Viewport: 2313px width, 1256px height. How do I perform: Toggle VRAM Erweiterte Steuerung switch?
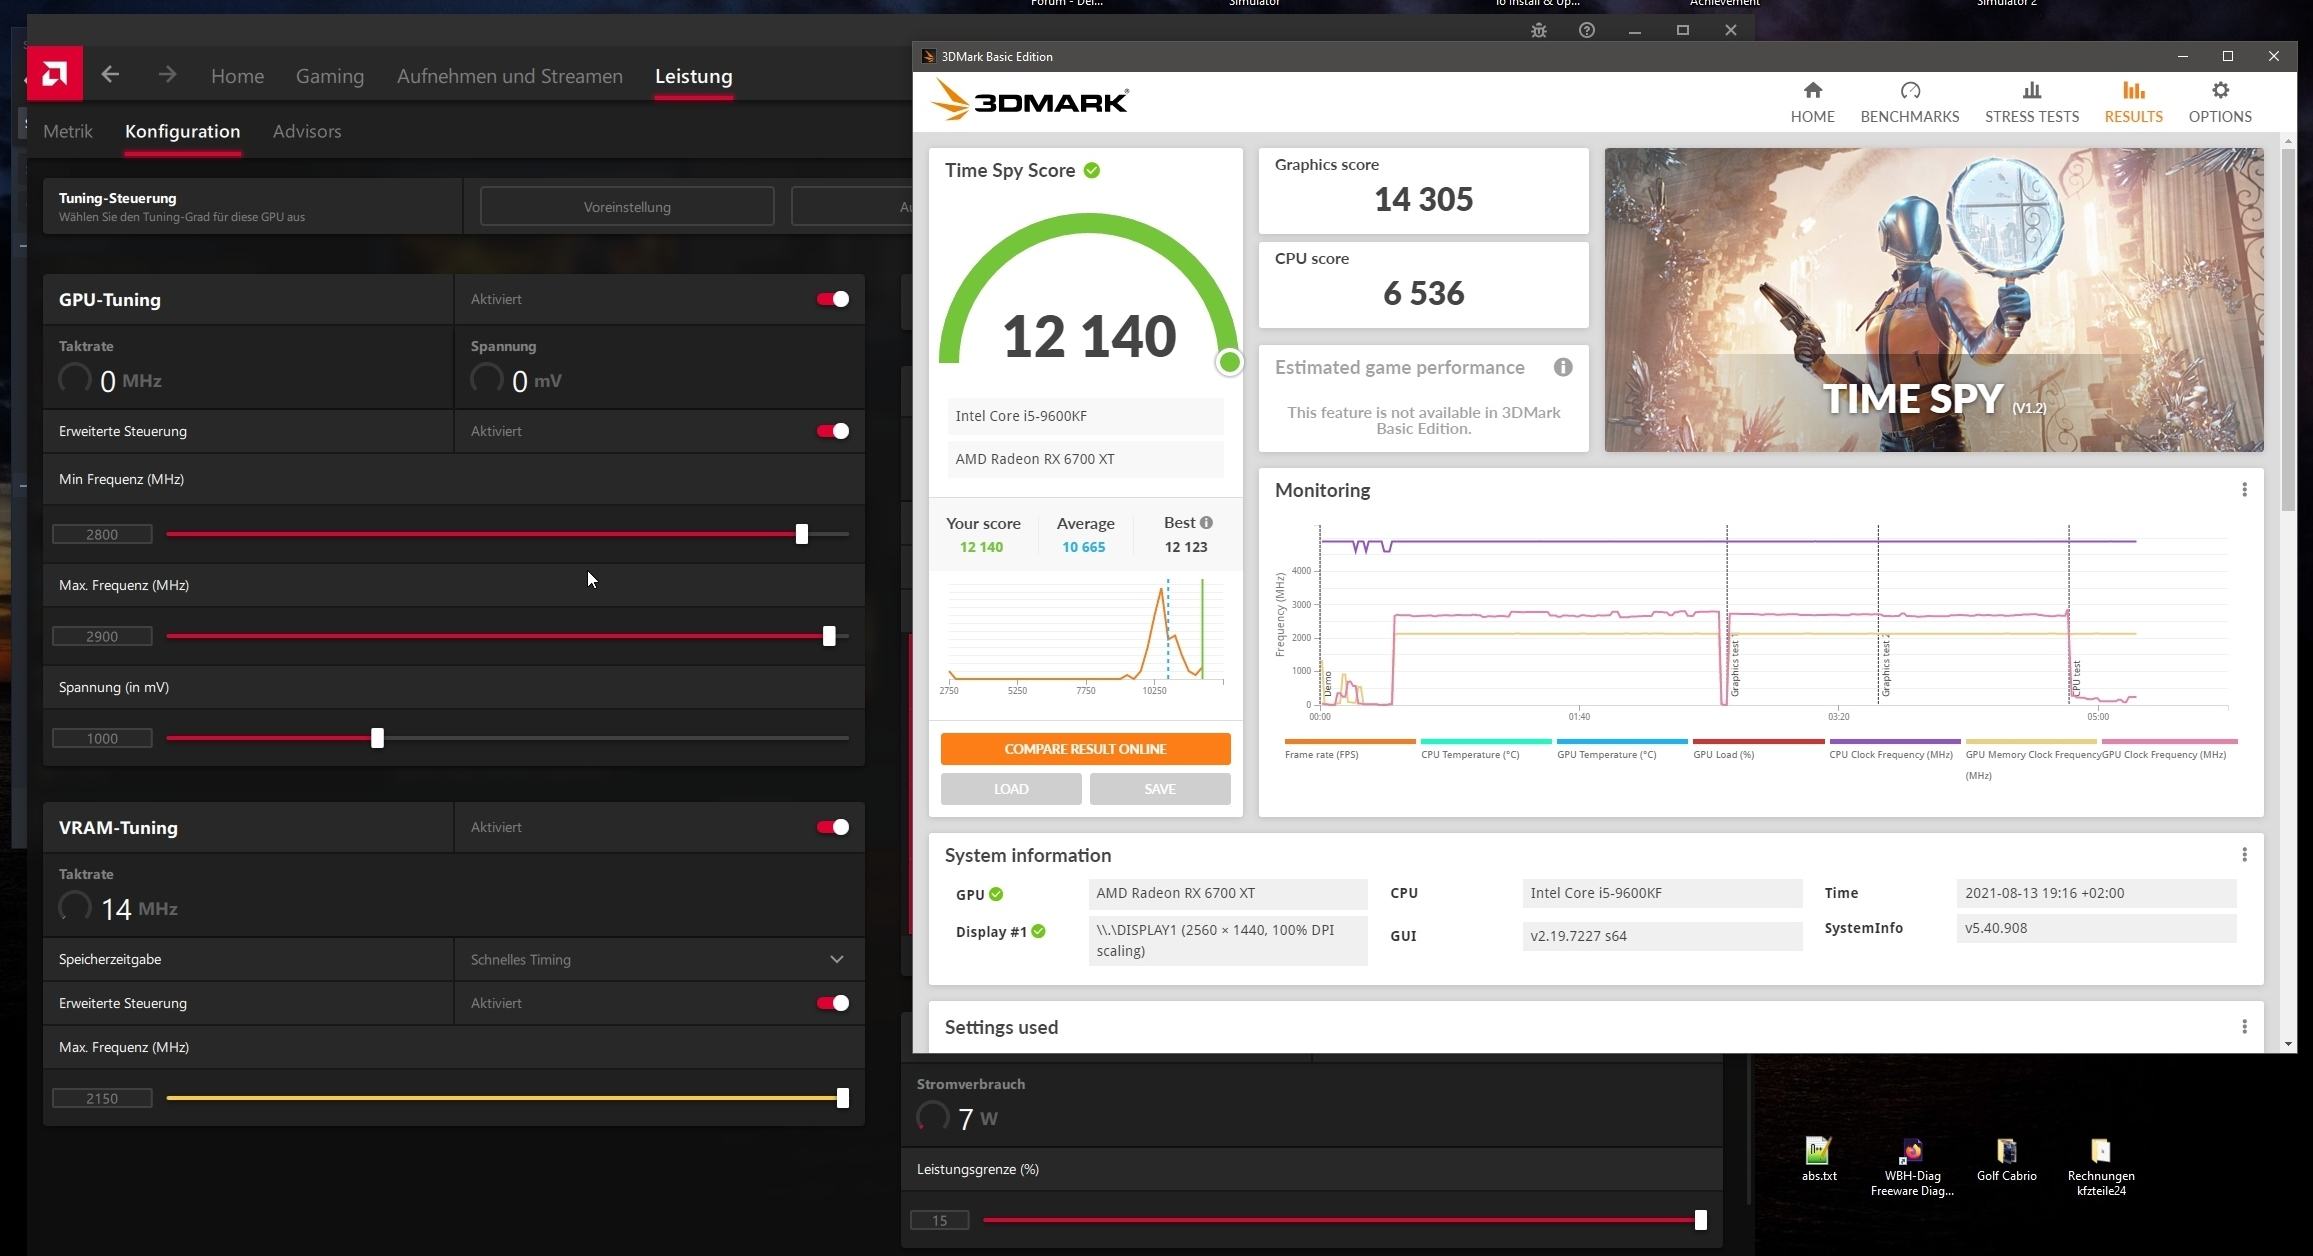(832, 1003)
